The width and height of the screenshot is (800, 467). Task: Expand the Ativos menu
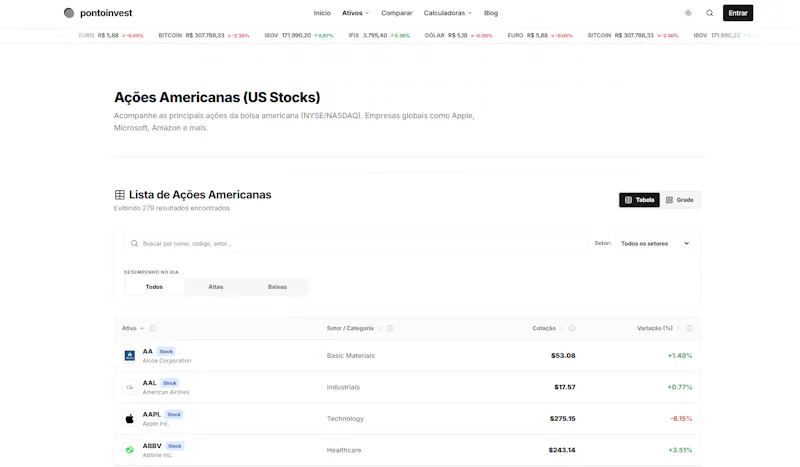355,13
